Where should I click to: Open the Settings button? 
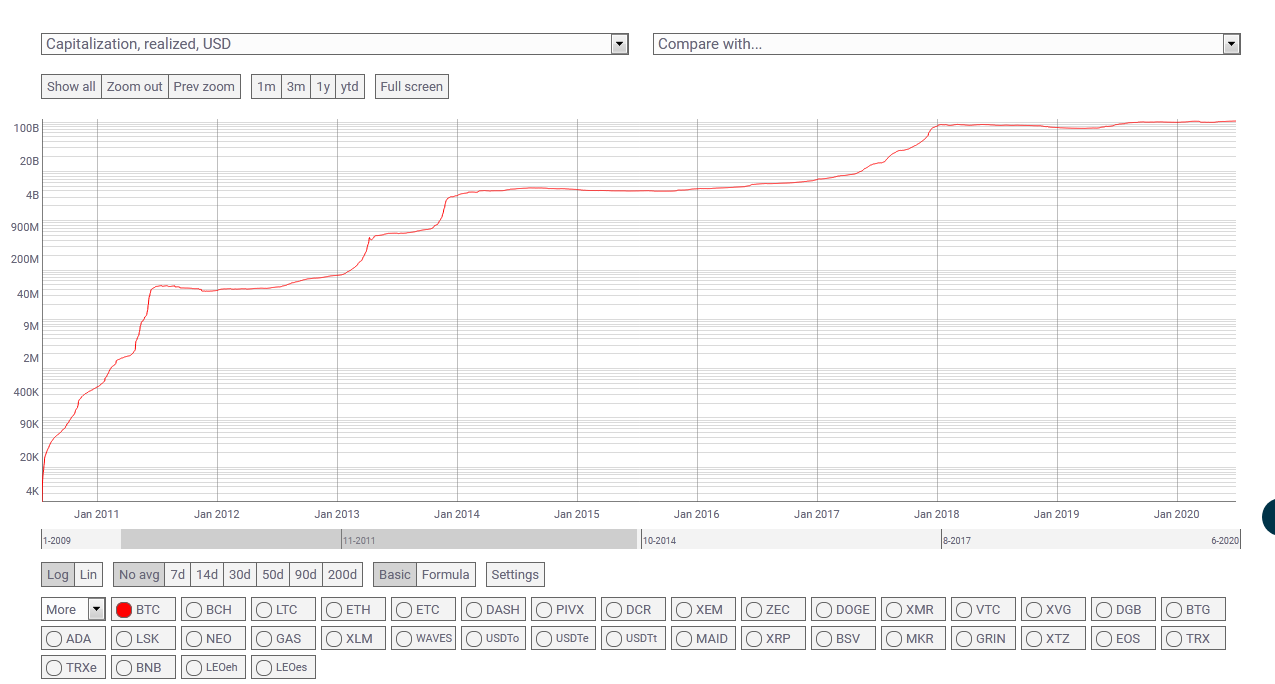(x=515, y=574)
